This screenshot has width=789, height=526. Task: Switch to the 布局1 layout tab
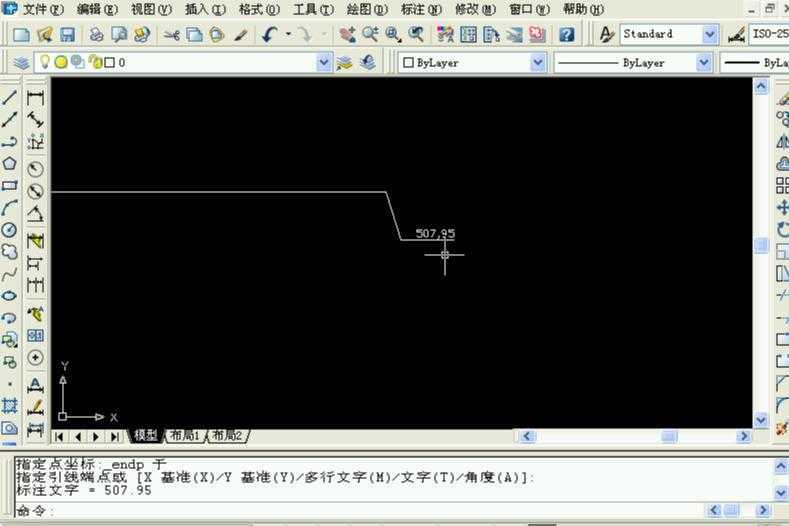[185, 435]
